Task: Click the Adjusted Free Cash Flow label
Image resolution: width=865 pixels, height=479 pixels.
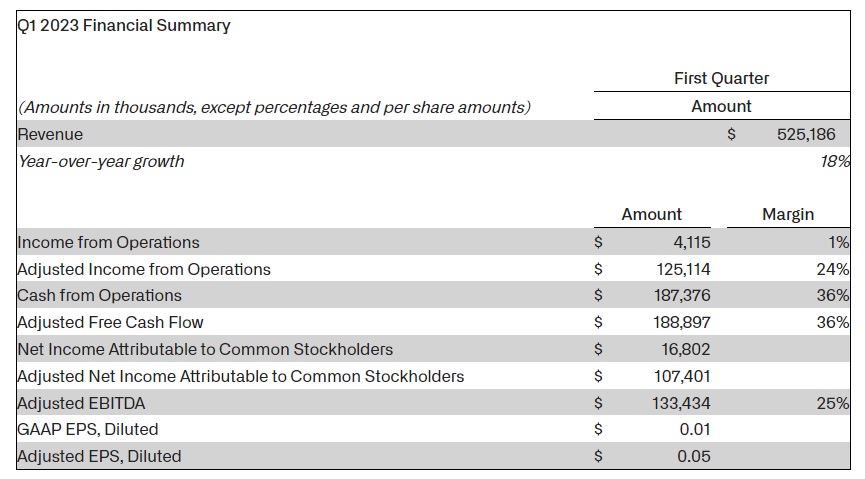Action: (x=111, y=322)
